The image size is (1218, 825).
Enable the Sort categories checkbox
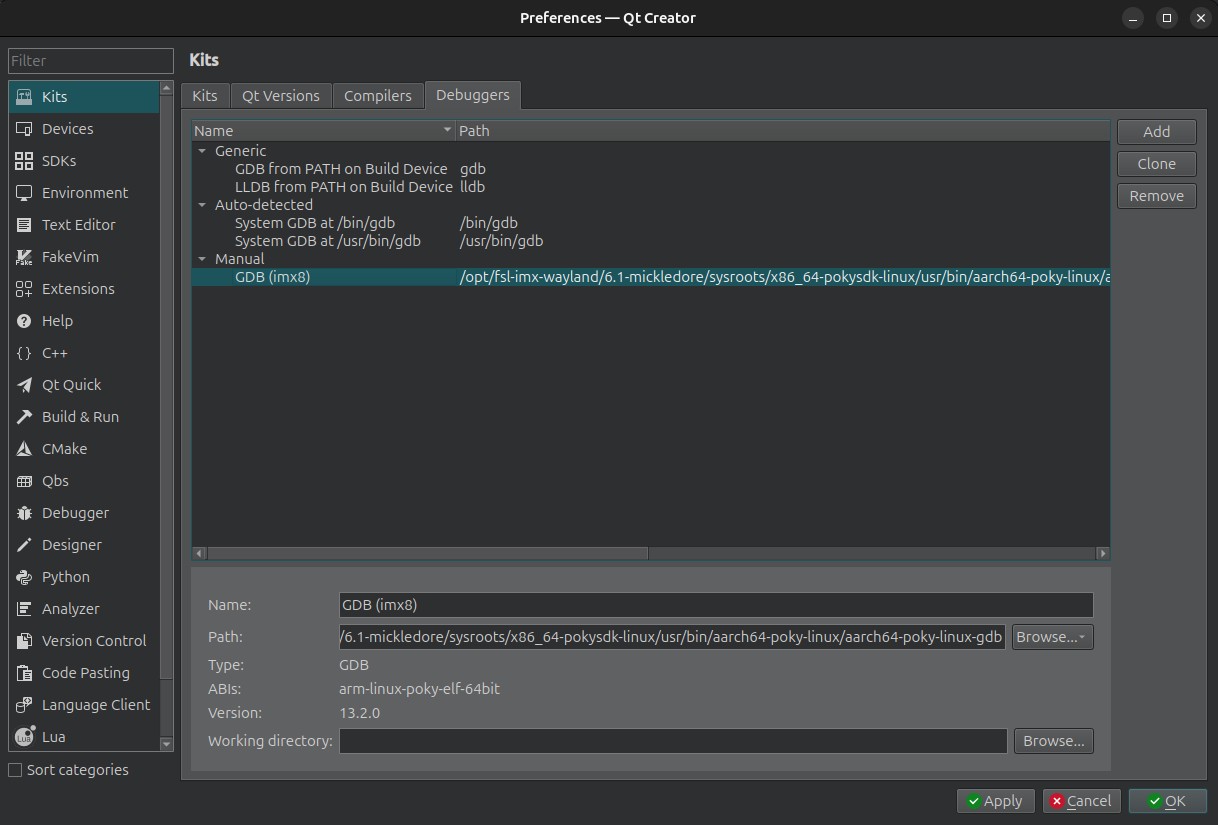pos(15,770)
